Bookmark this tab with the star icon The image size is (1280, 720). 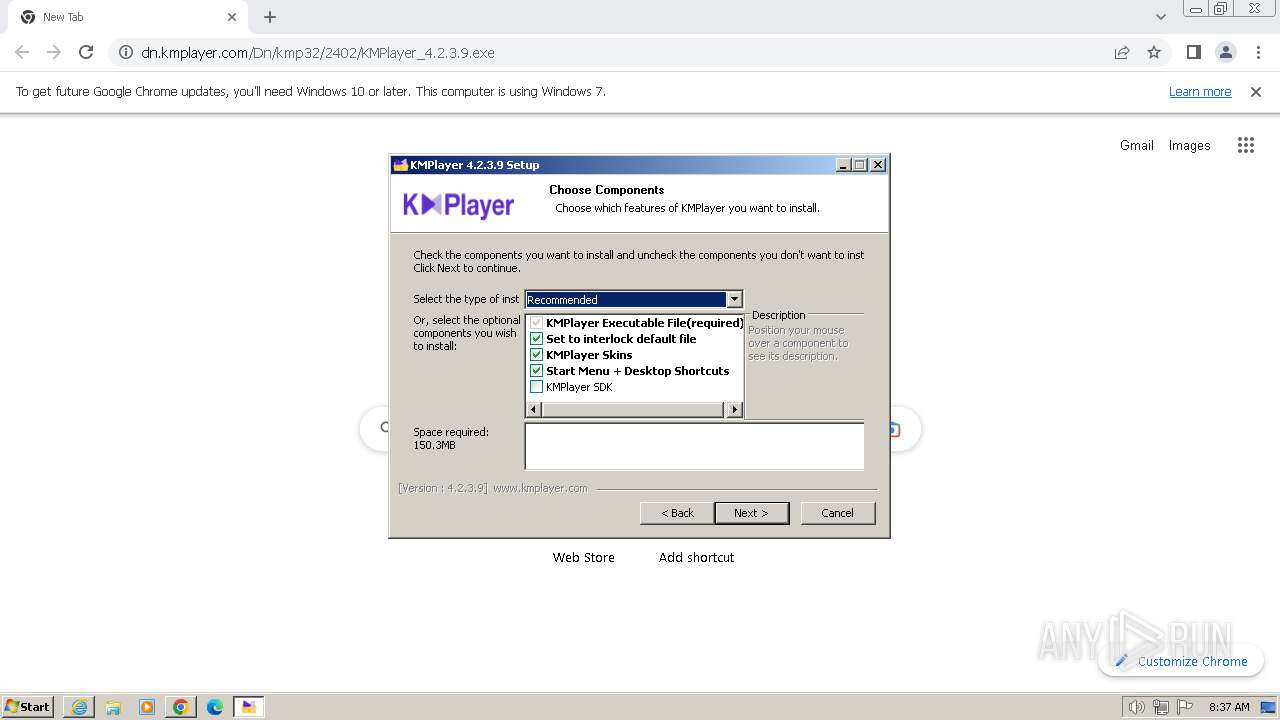point(1154,52)
